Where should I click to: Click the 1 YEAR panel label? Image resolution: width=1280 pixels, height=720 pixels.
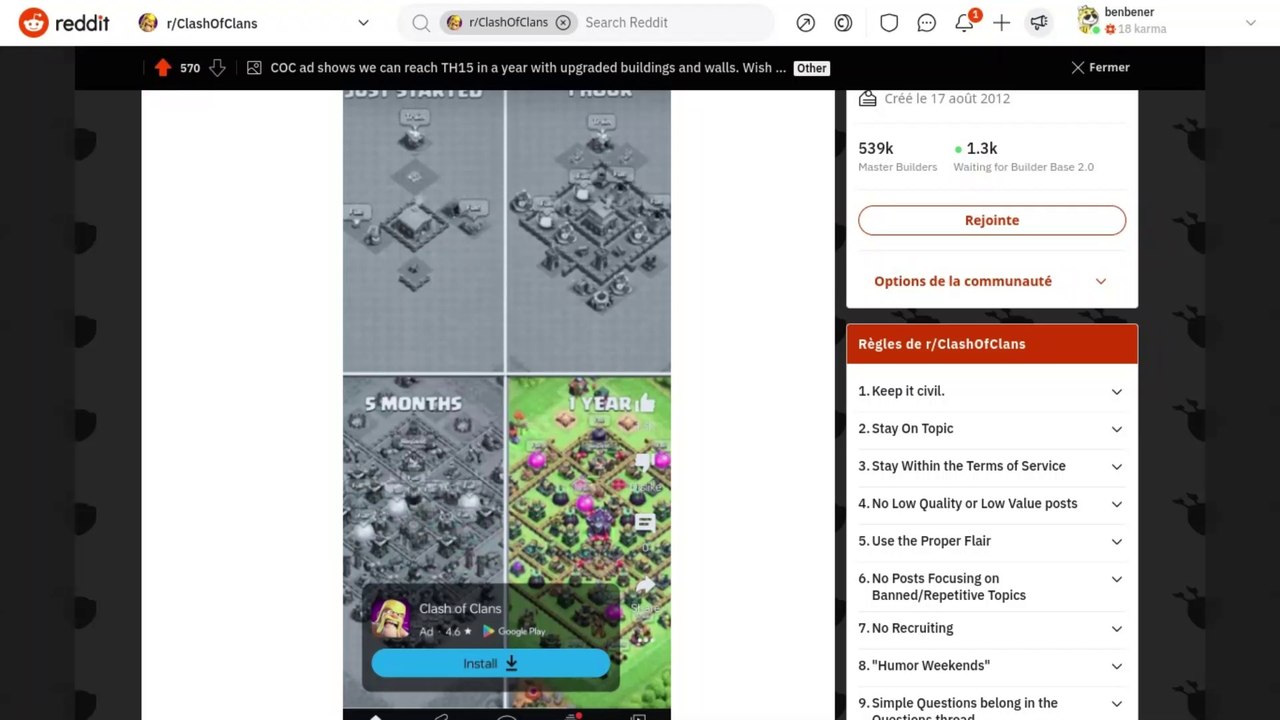[599, 403]
